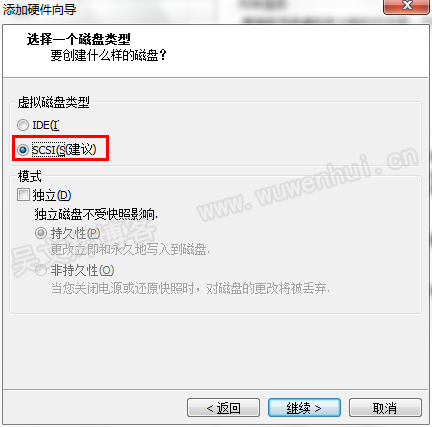432x427 pixels.
Task: Cancel the wizard with 取消 button
Action: [385, 408]
